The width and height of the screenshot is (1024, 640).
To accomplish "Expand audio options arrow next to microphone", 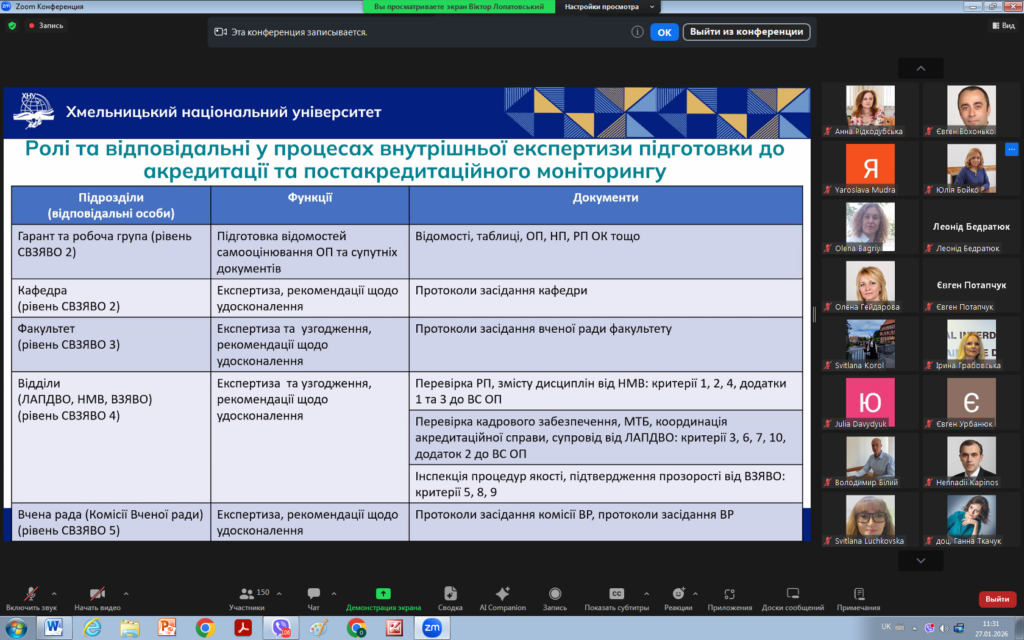I will (54, 592).
